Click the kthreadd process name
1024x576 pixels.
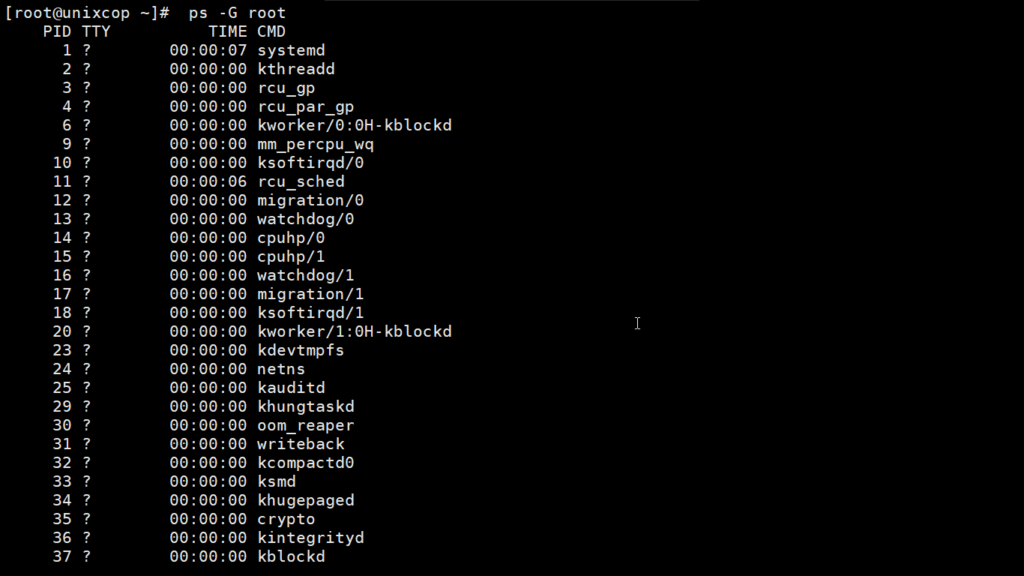tap(296, 69)
